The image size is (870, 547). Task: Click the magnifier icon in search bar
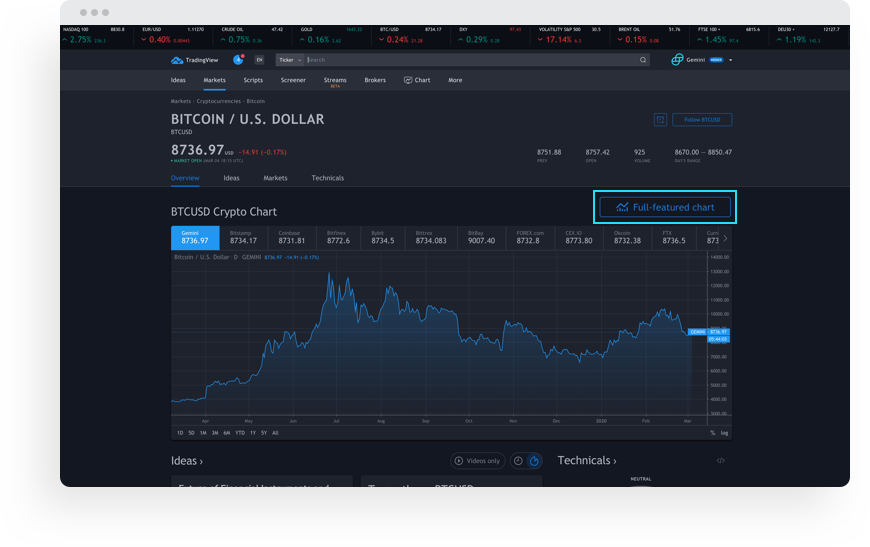point(643,60)
